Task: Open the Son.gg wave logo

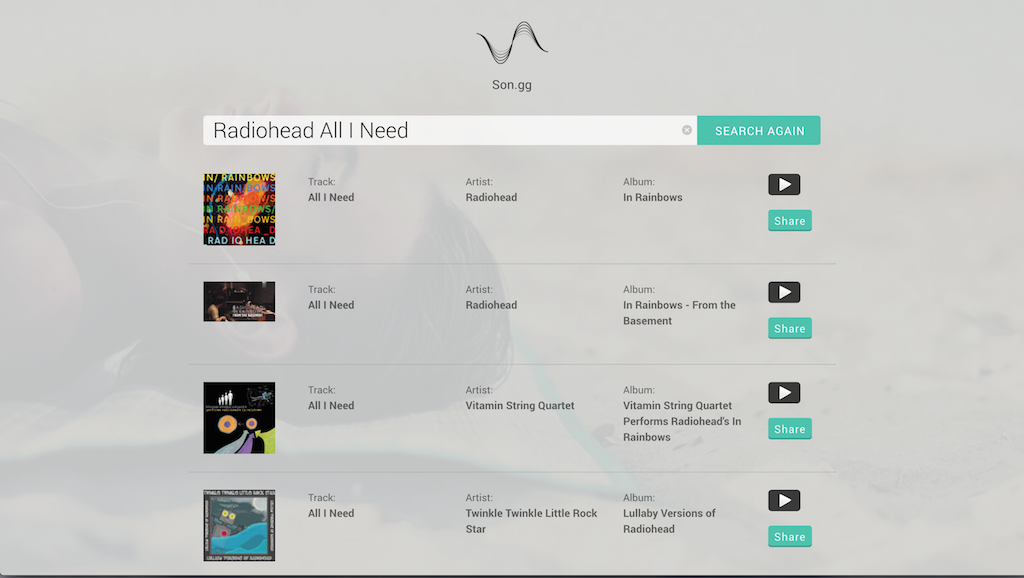Action: pos(512,42)
